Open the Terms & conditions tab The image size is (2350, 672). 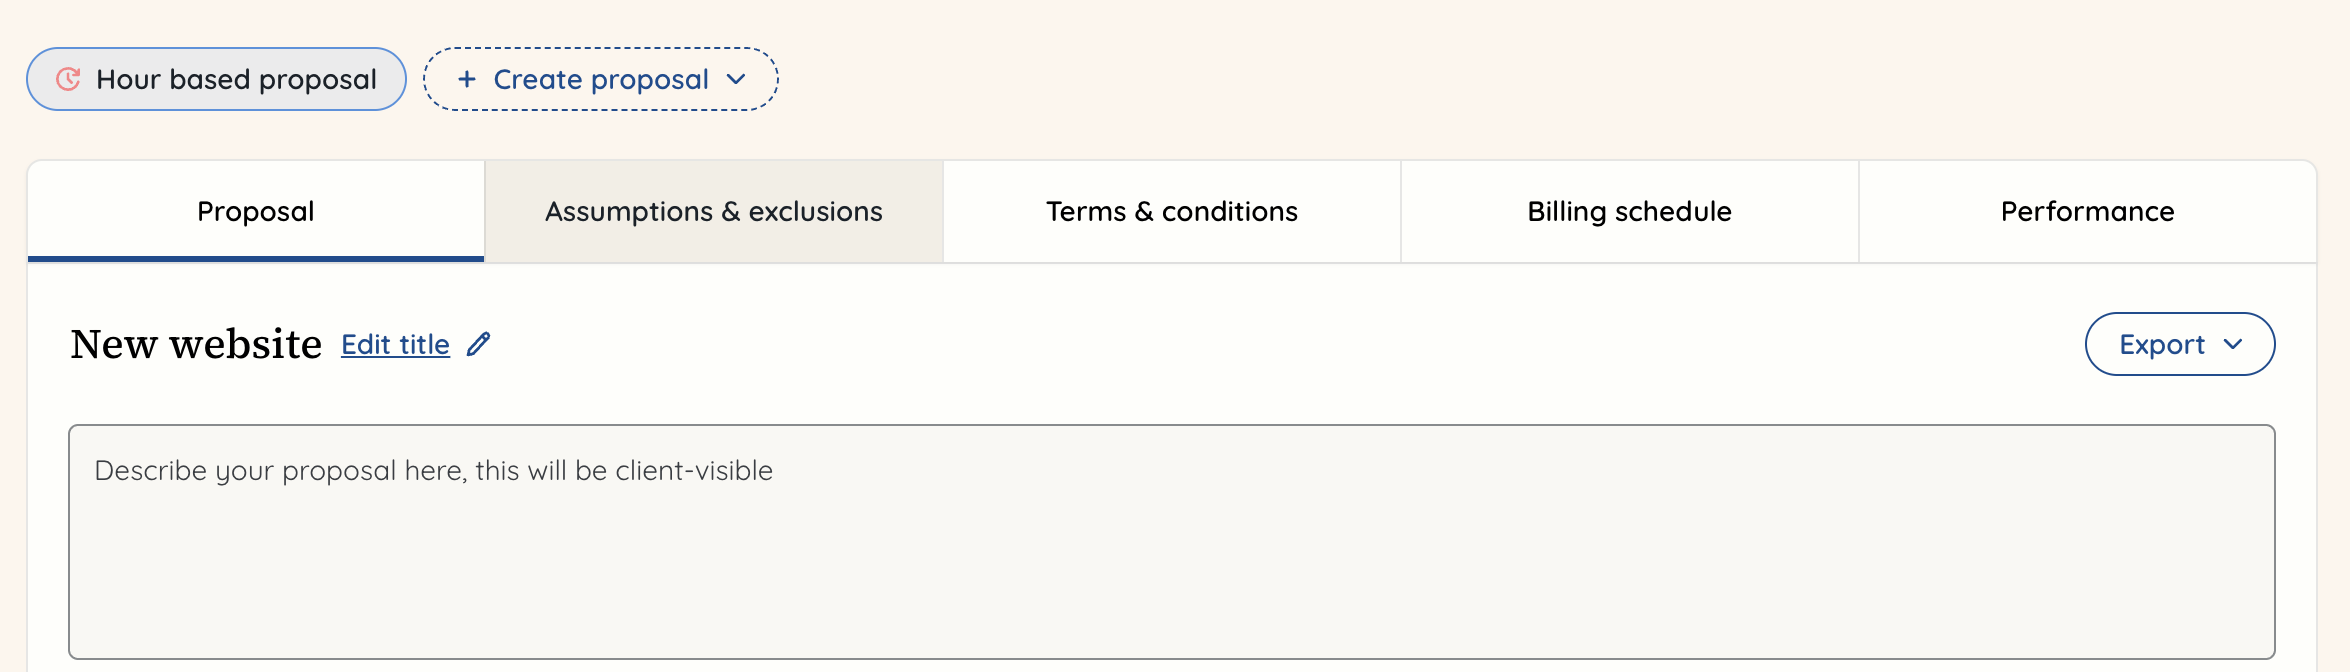1171,211
